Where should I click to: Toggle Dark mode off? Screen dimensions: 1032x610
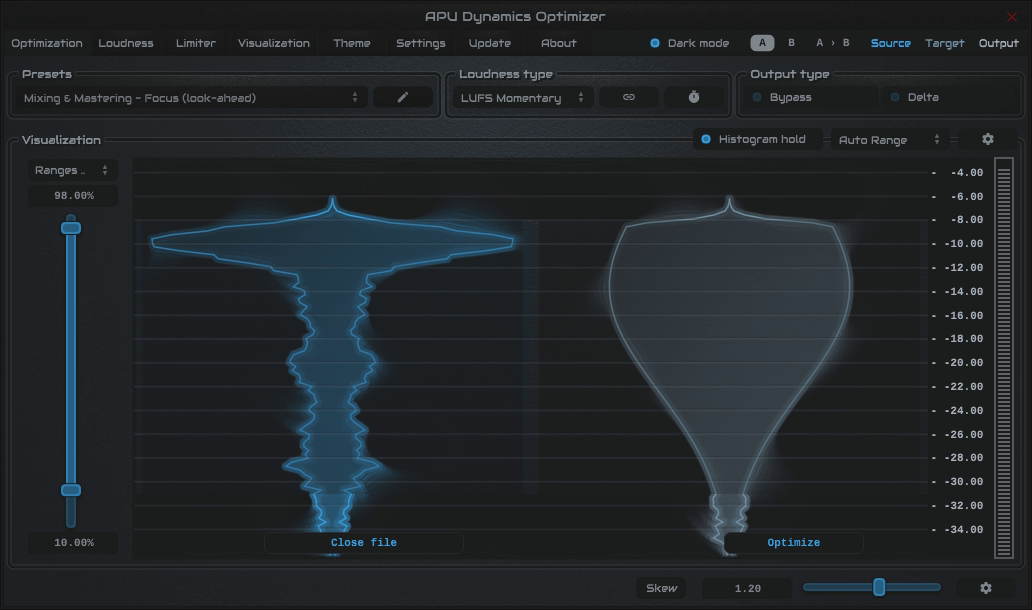pyautogui.click(x=656, y=43)
